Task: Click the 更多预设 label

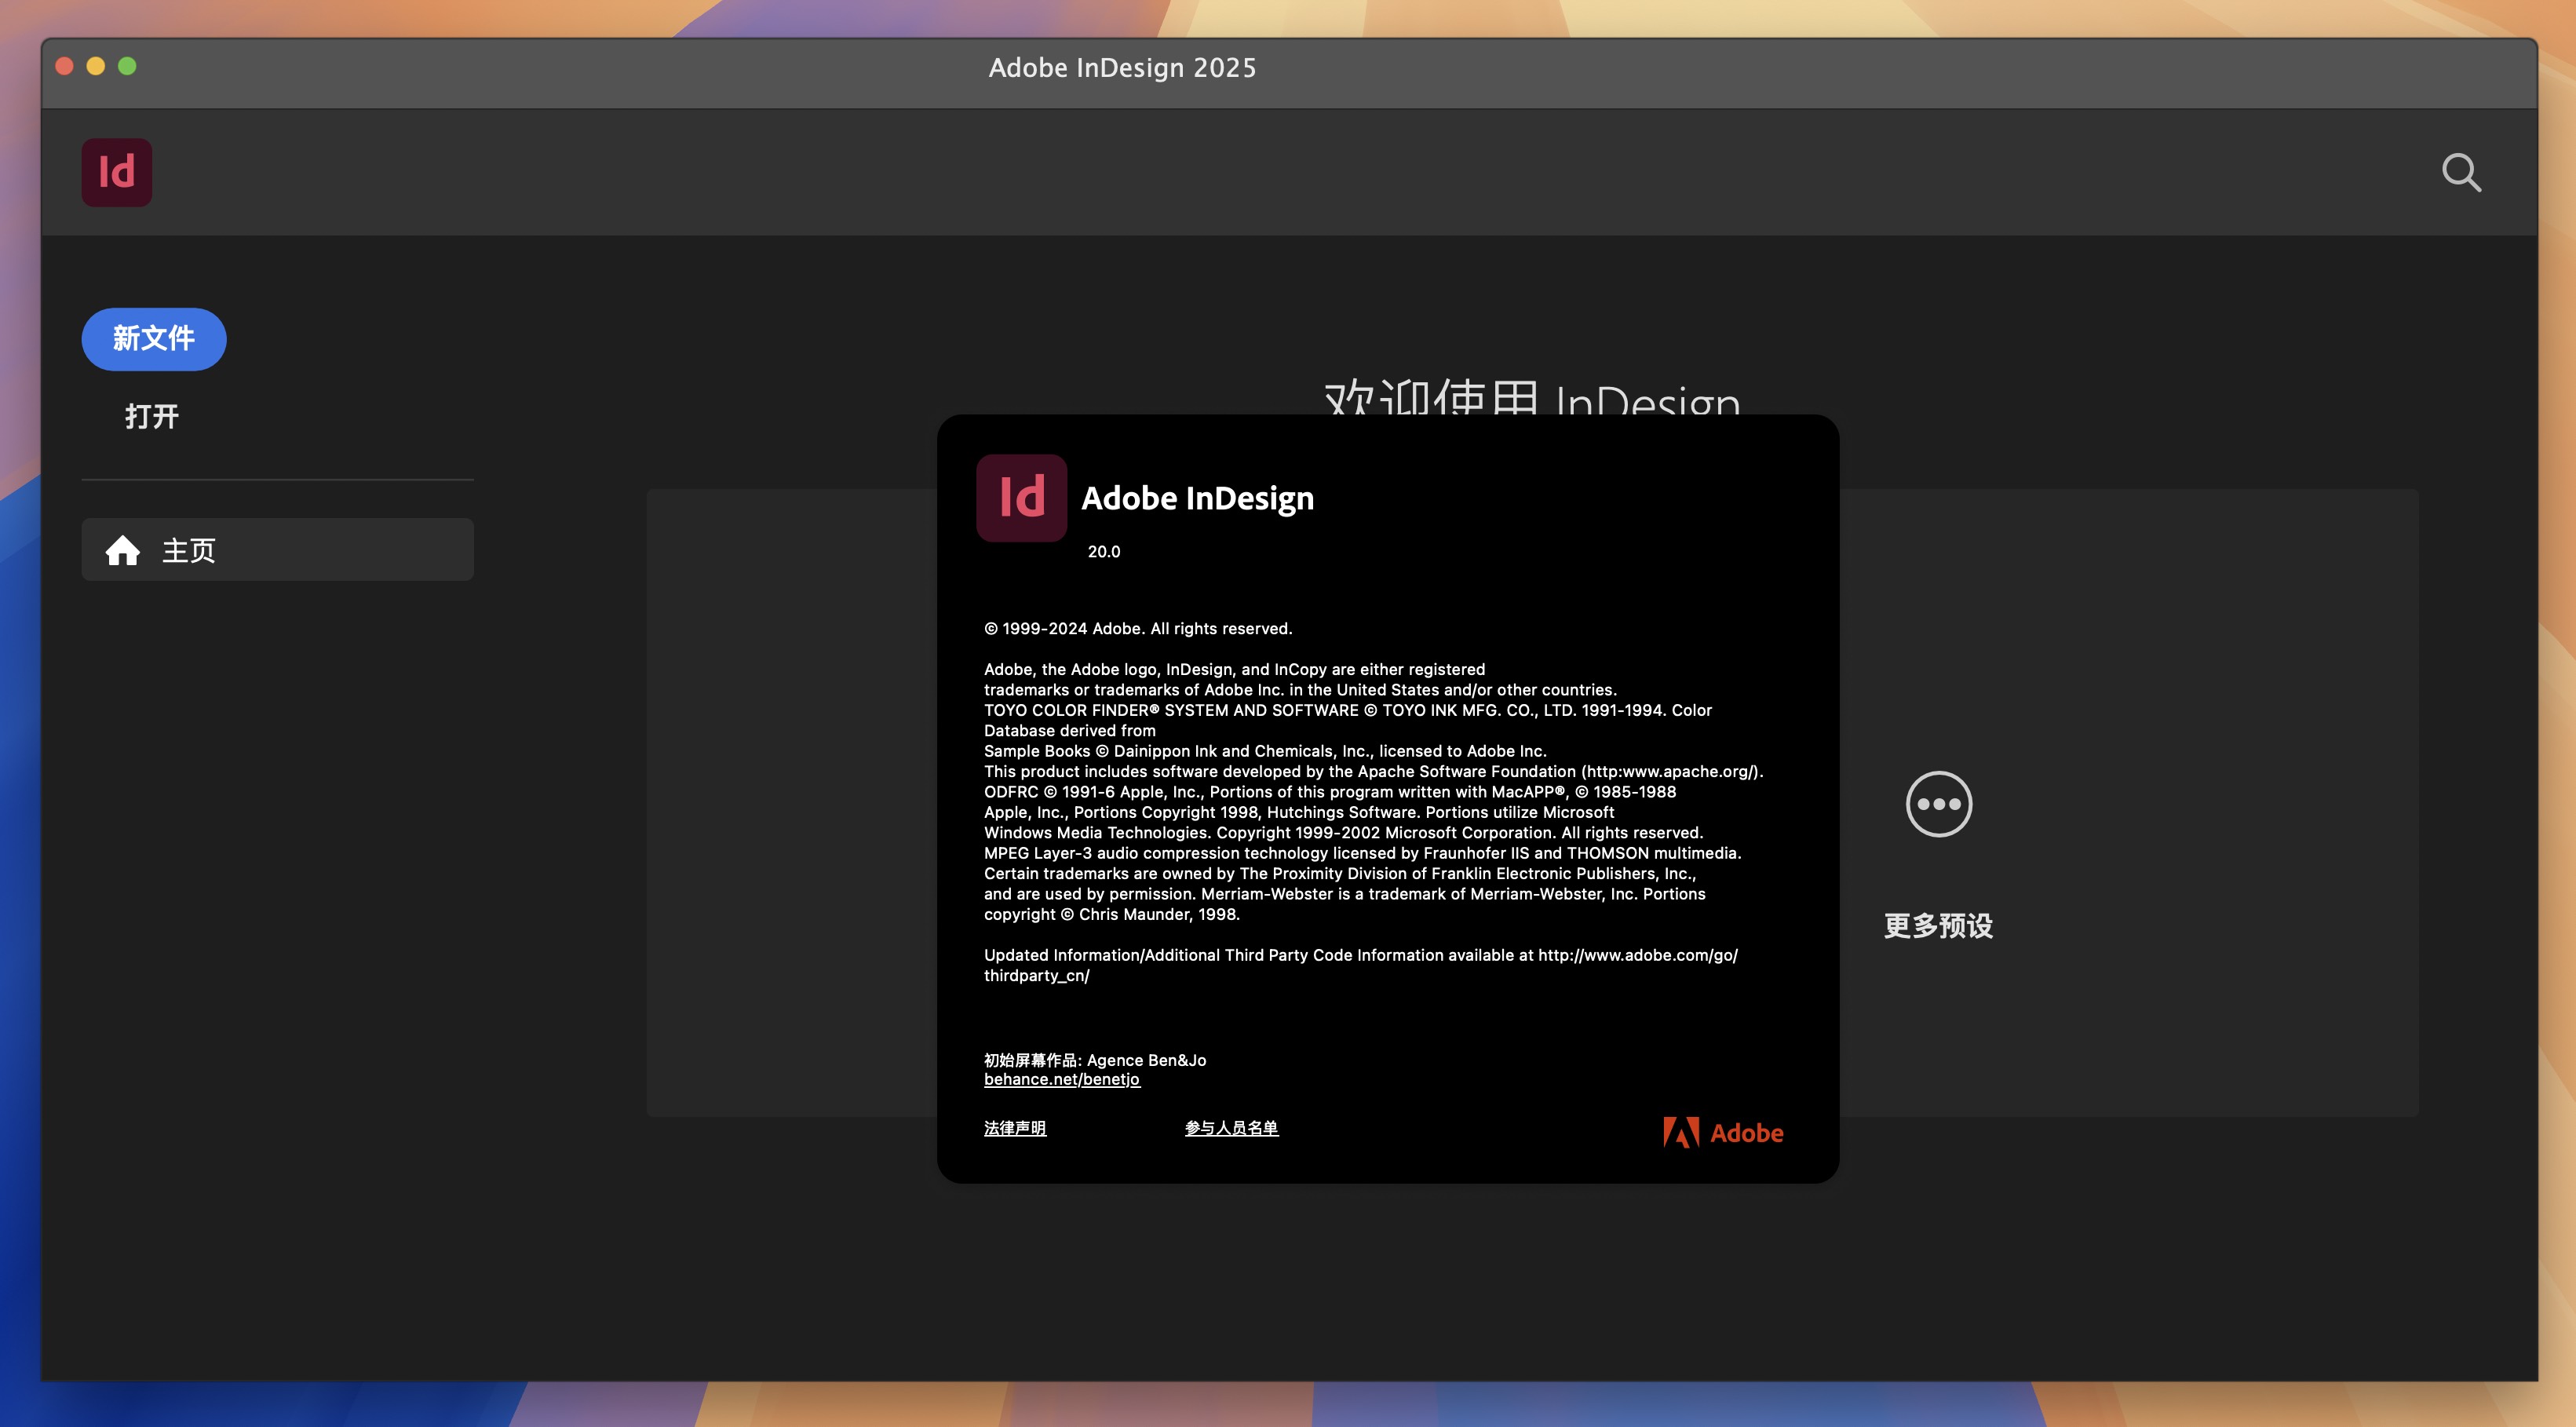Action: 1938,926
